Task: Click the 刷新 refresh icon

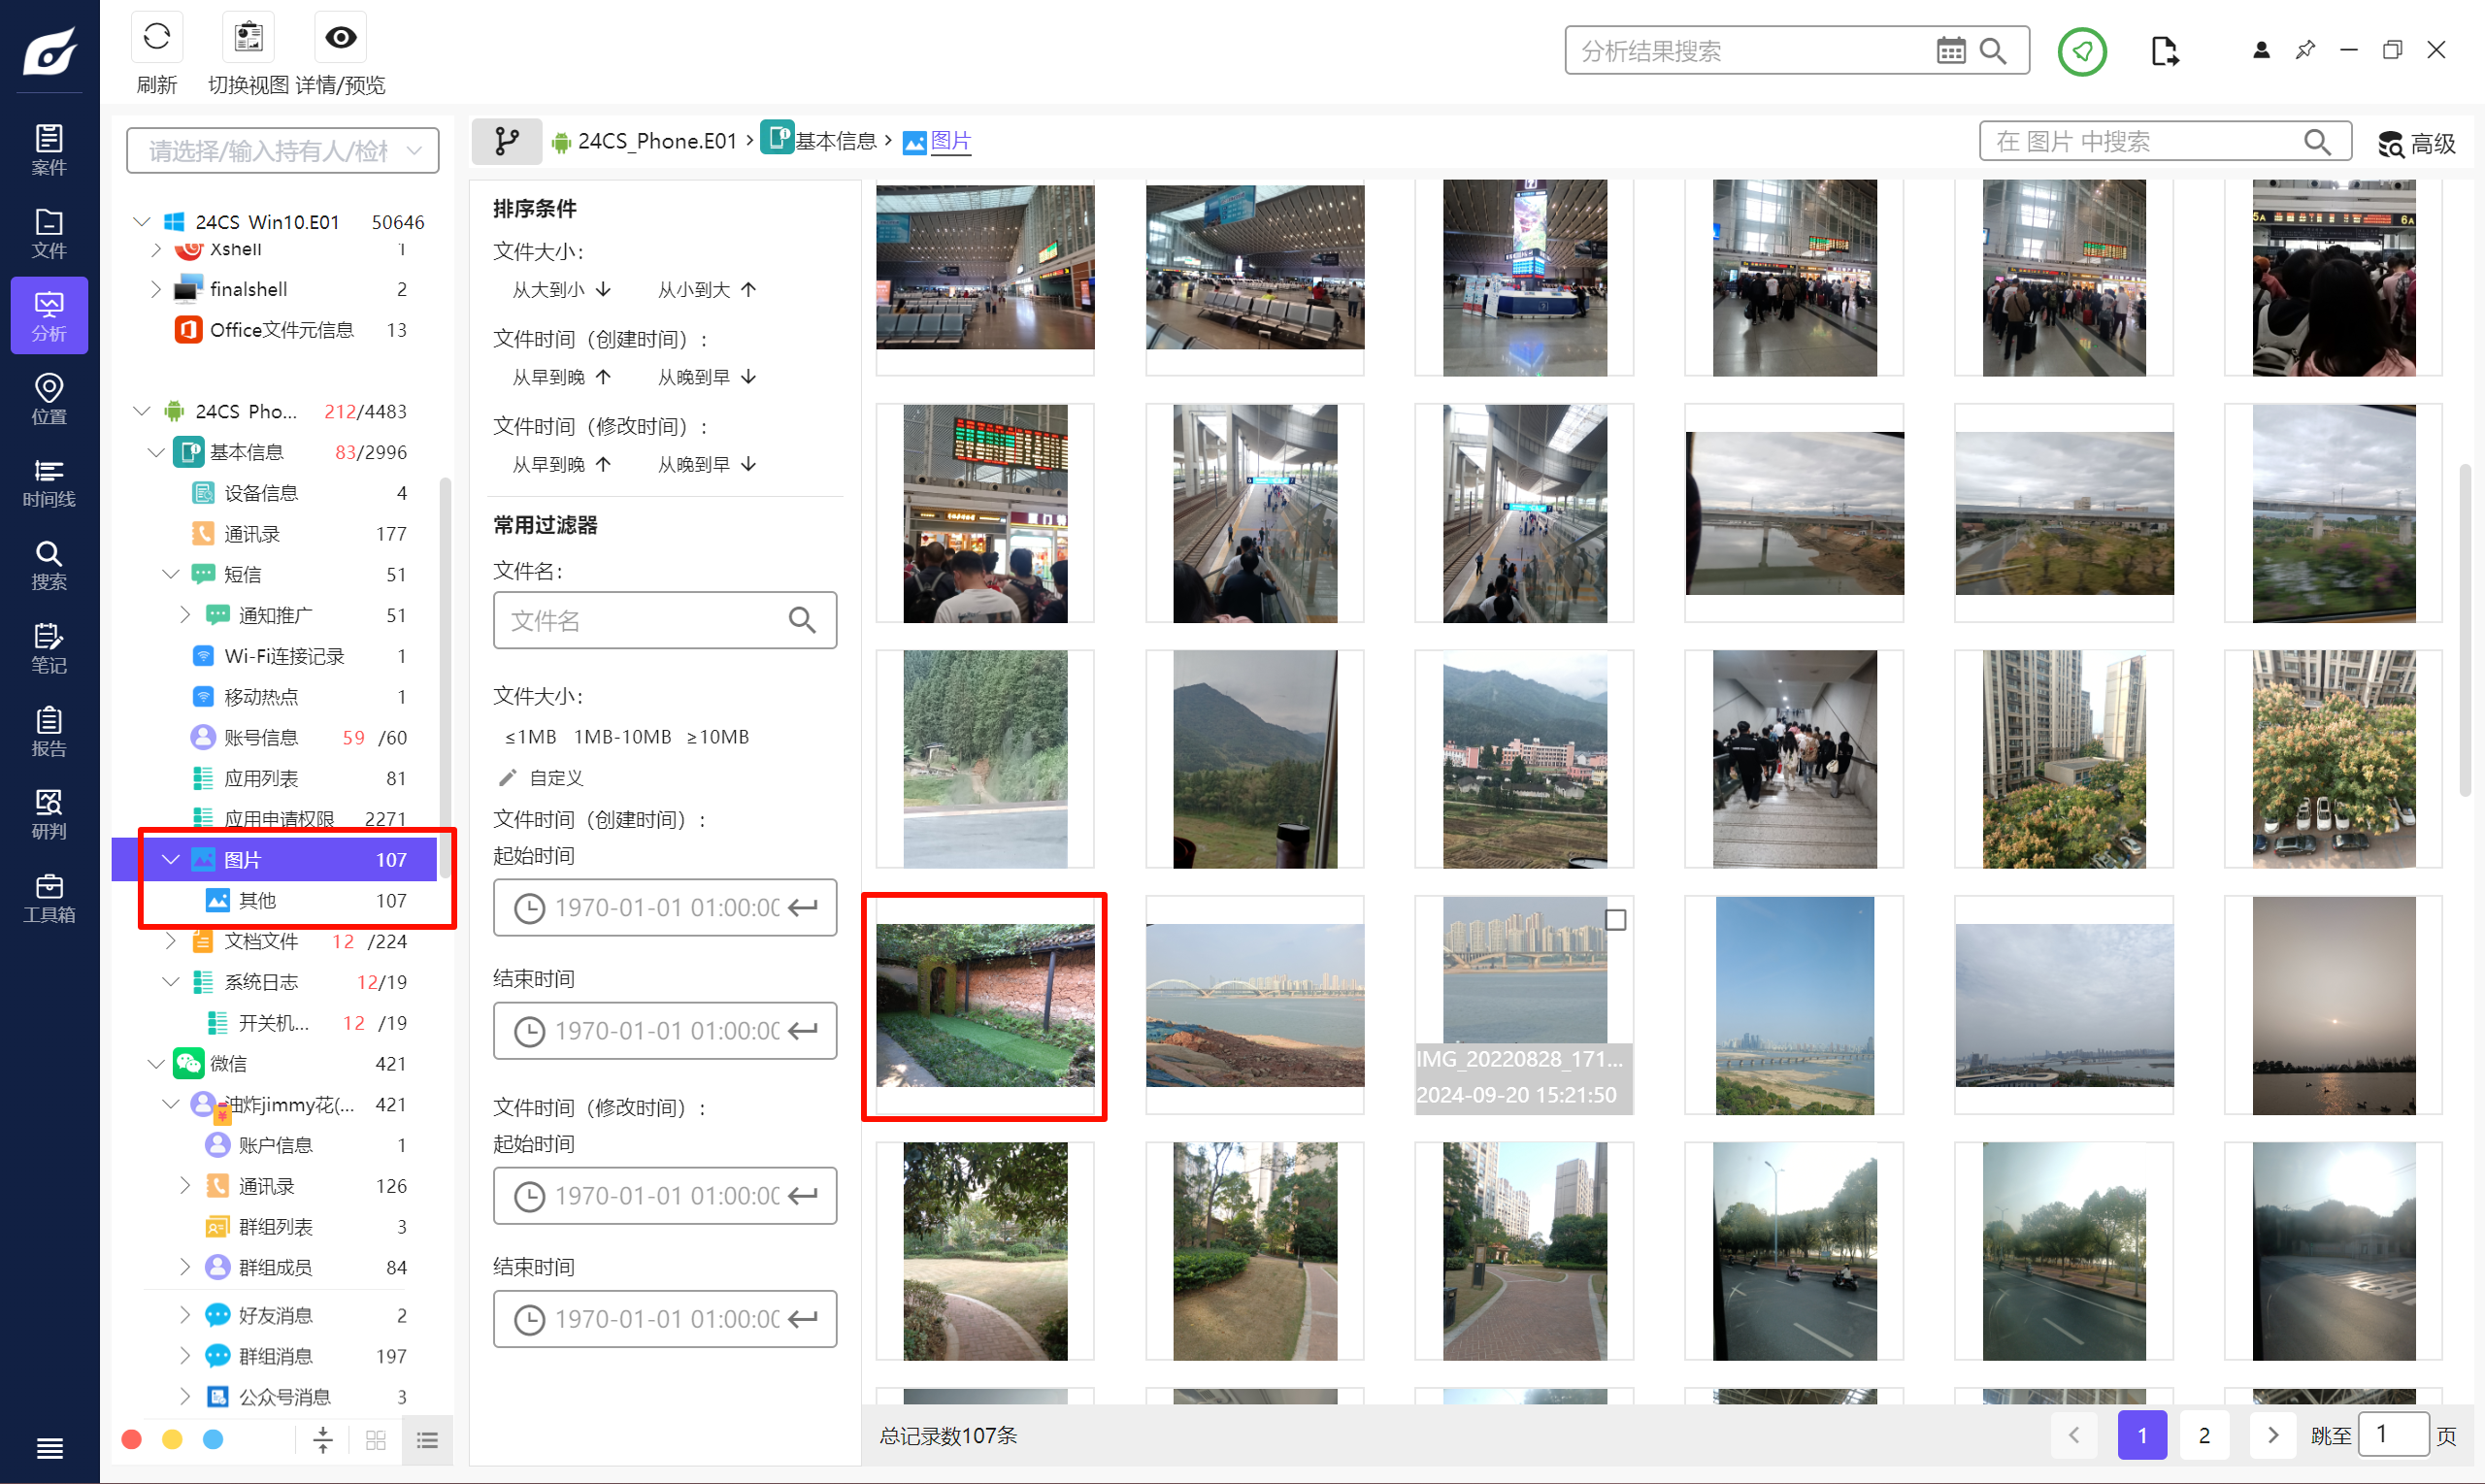Action: tap(157, 38)
